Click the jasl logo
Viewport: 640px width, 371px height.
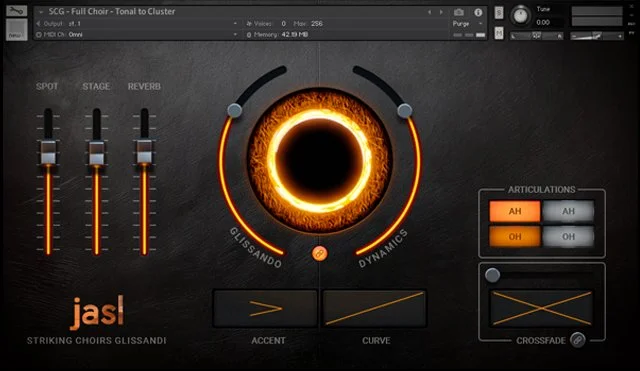click(x=97, y=312)
